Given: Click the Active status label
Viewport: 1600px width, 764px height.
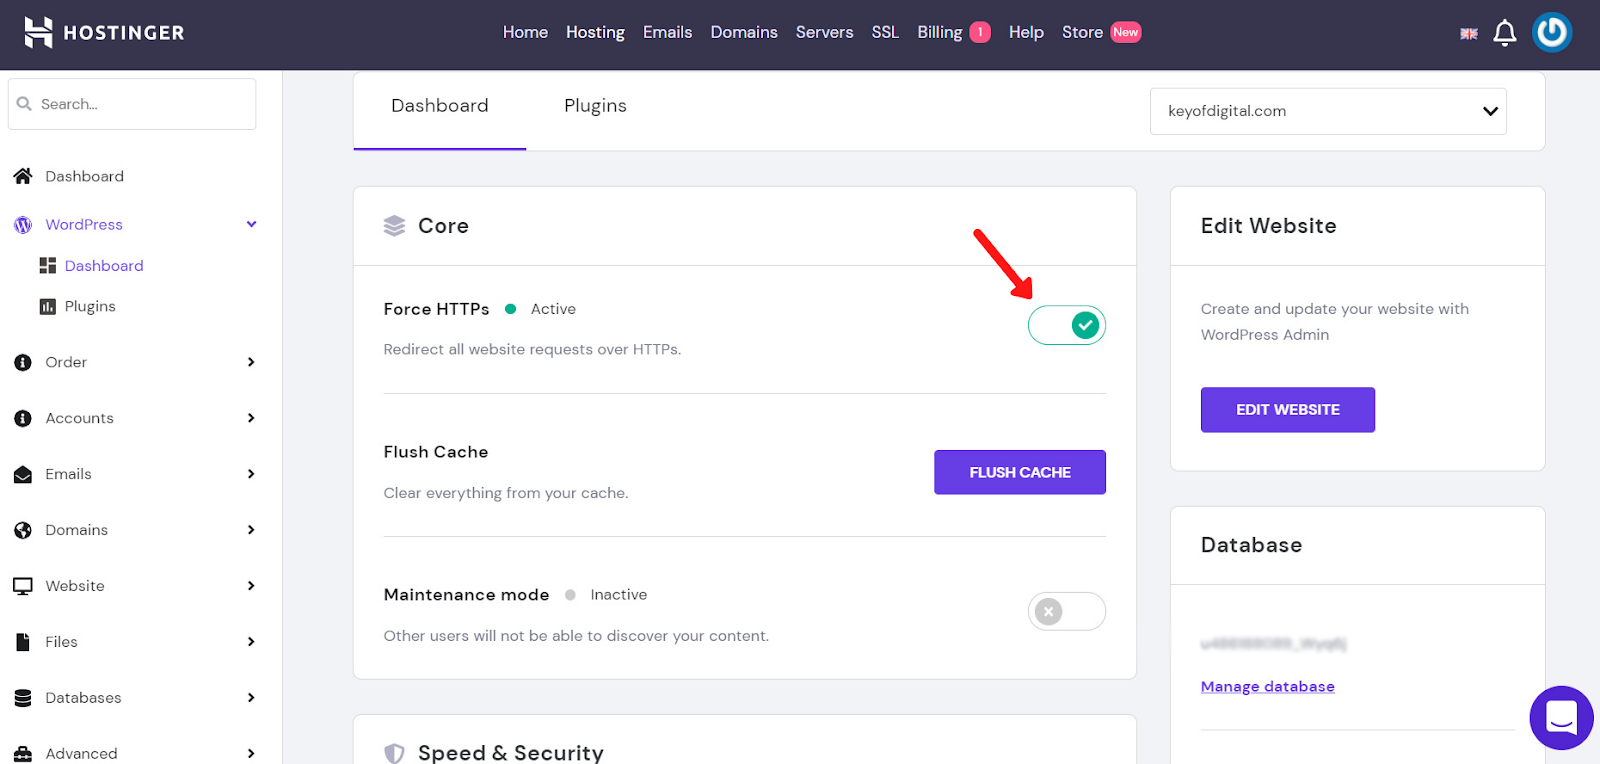Looking at the screenshot, I should pos(553,309).
